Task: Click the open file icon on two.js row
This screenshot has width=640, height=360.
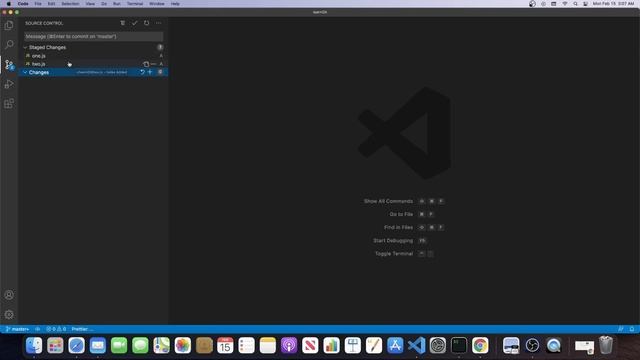Action: click(x=146, y=64)
